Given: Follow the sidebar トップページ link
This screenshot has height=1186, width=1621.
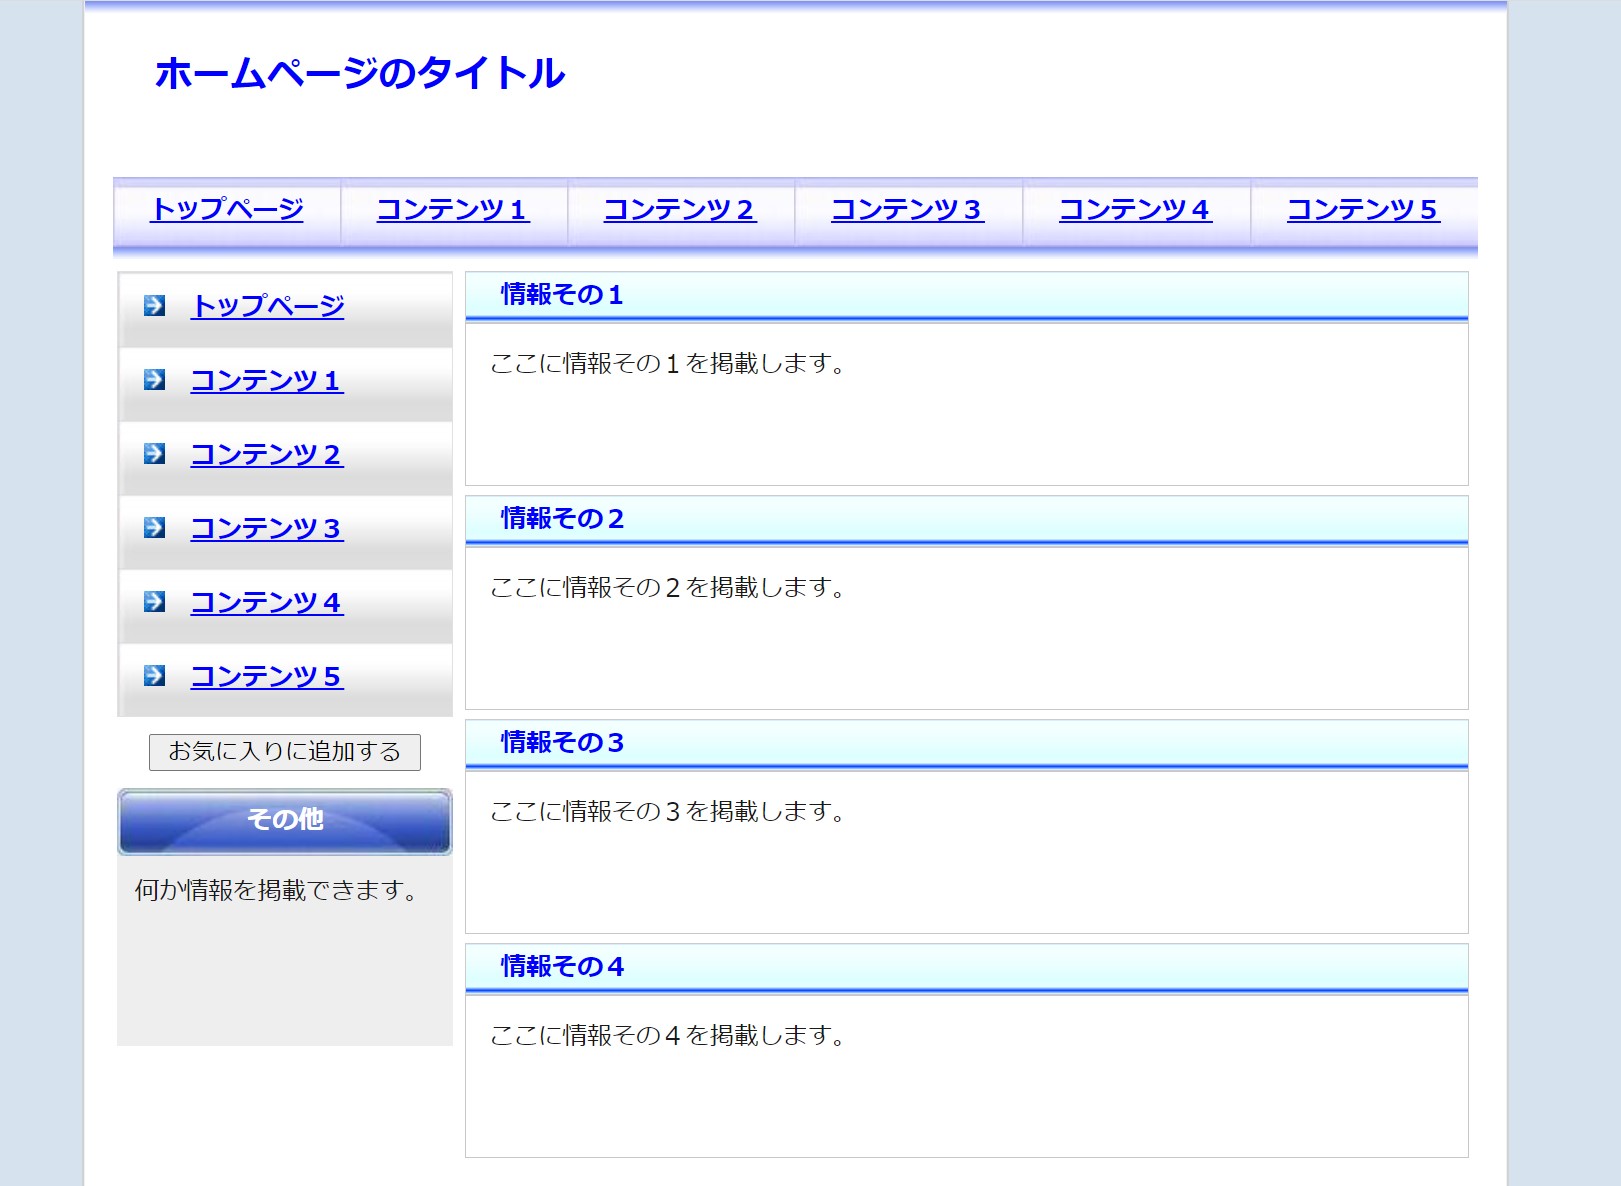Looking at the screenshot, I should click(268, 306).
